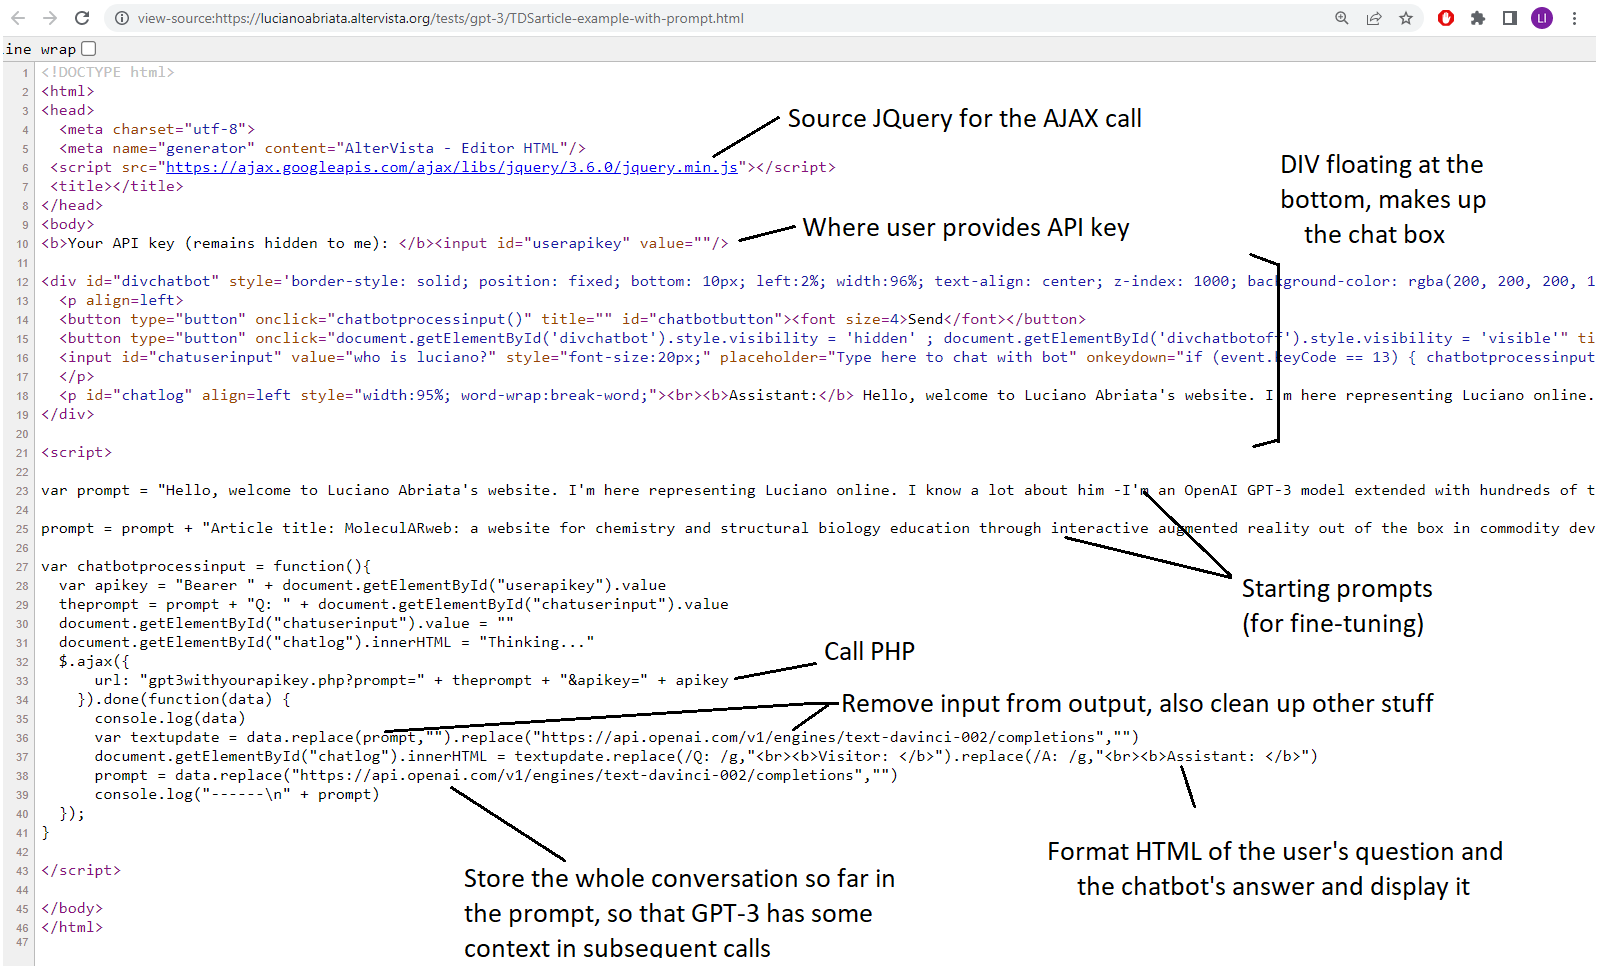Click the theprompt = prompt + "Q: " line
Viewport: 1600px width, 966px height.
tap(394, 604)
